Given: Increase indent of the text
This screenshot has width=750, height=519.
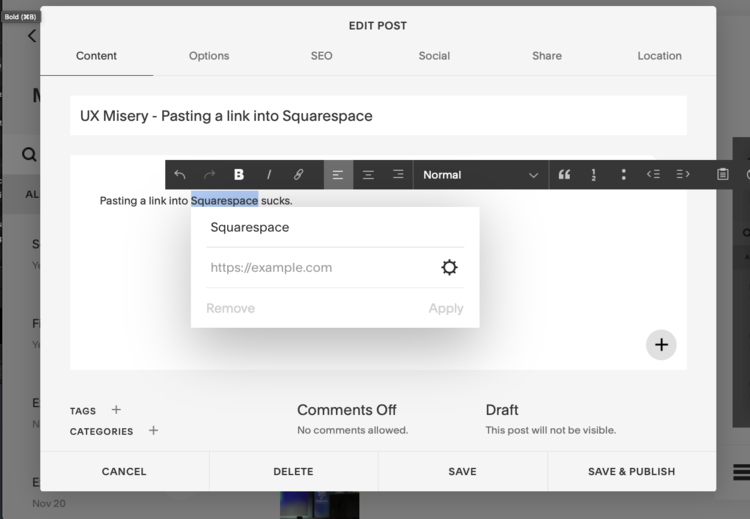Looking at the screenshot, I should pyautogui.click(x=683, y=174).
